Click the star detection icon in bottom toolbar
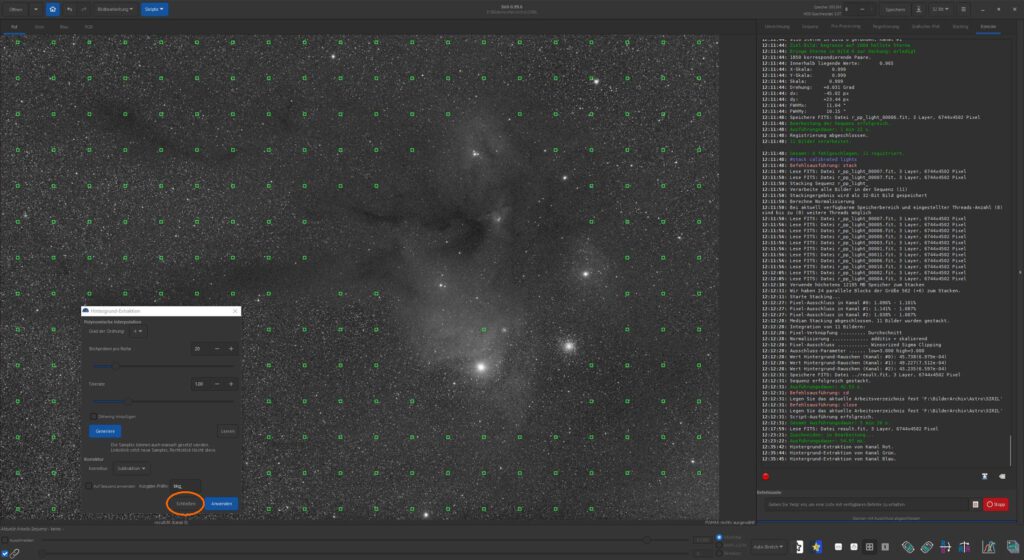The height and width of the screenshot is (560, 1024). click(817, 547)
